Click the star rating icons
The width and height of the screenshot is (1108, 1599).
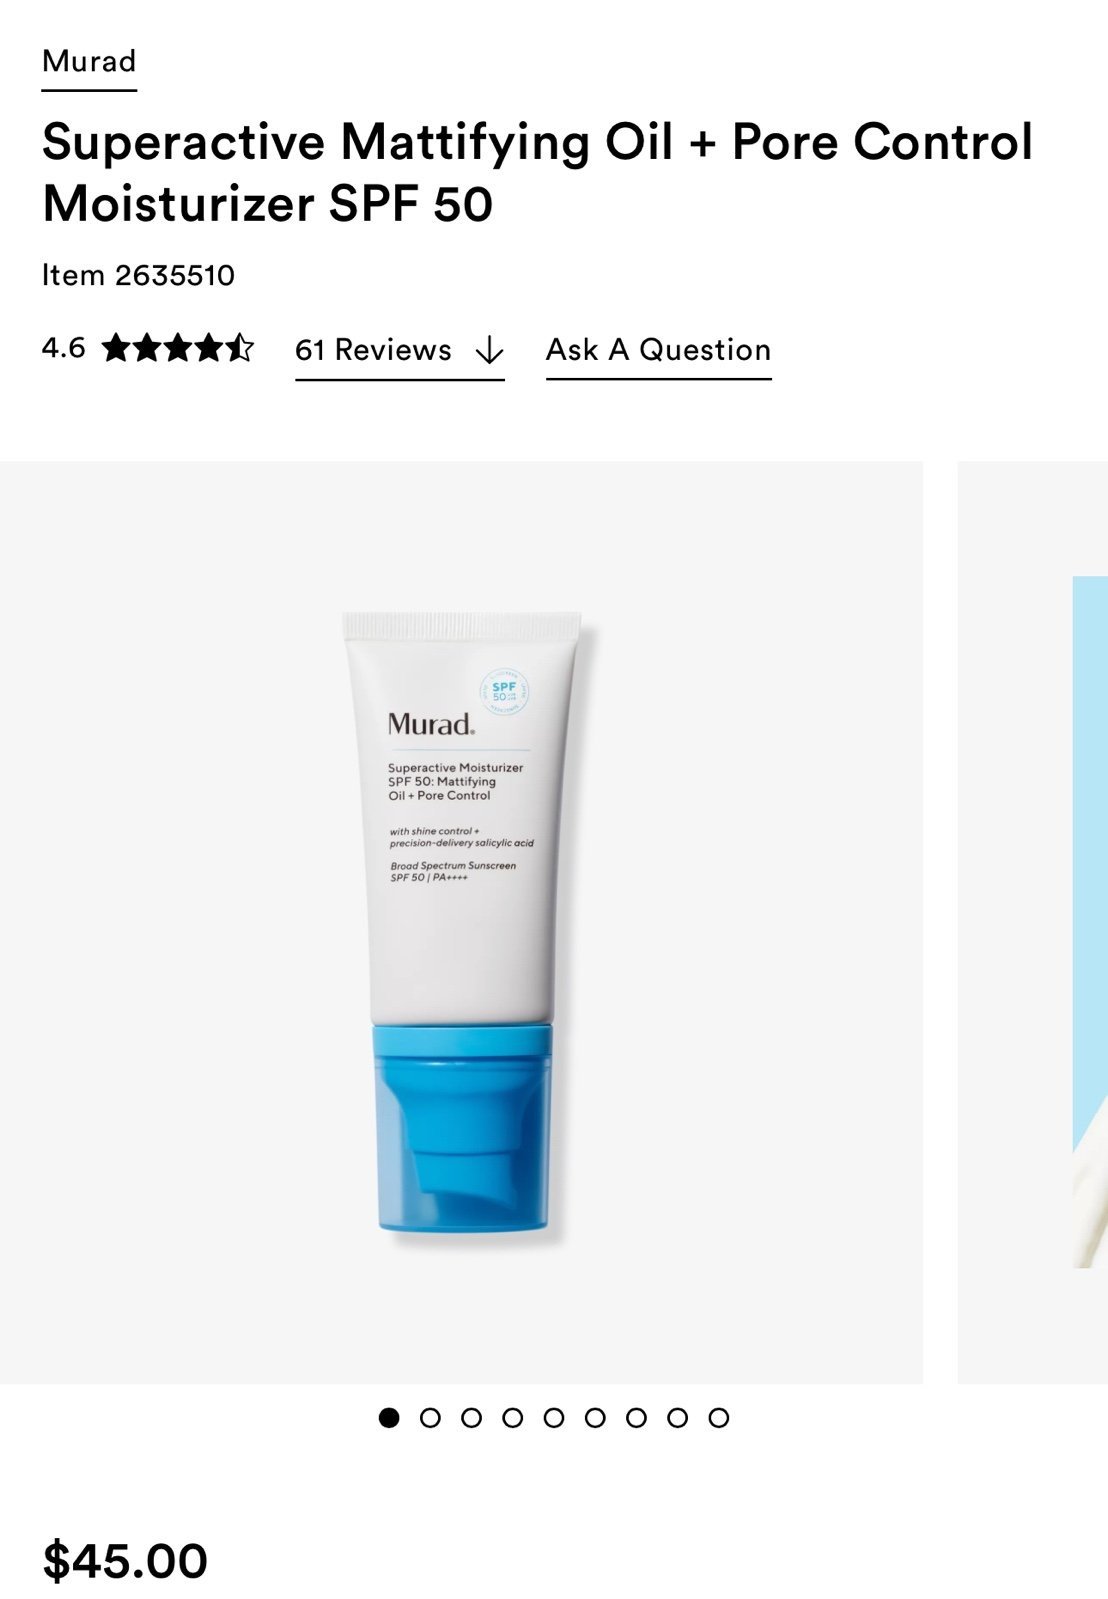point(178,348)
